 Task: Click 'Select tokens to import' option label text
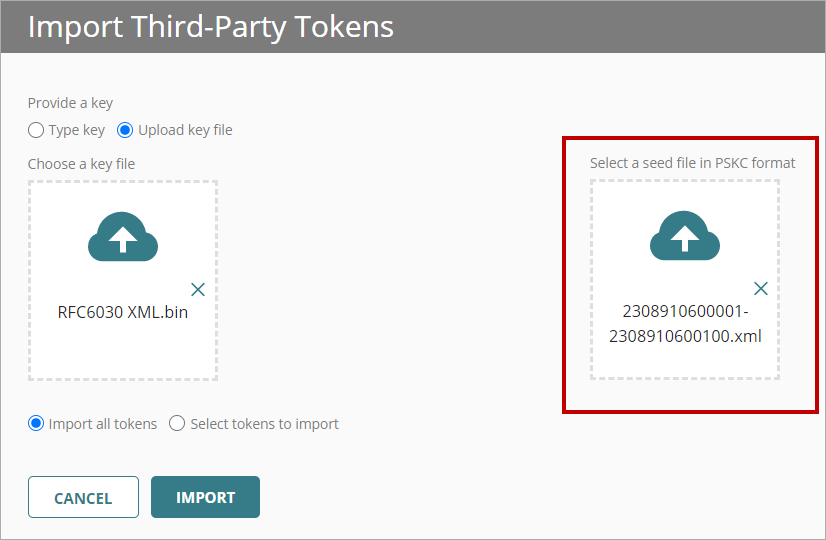point(265,423)
